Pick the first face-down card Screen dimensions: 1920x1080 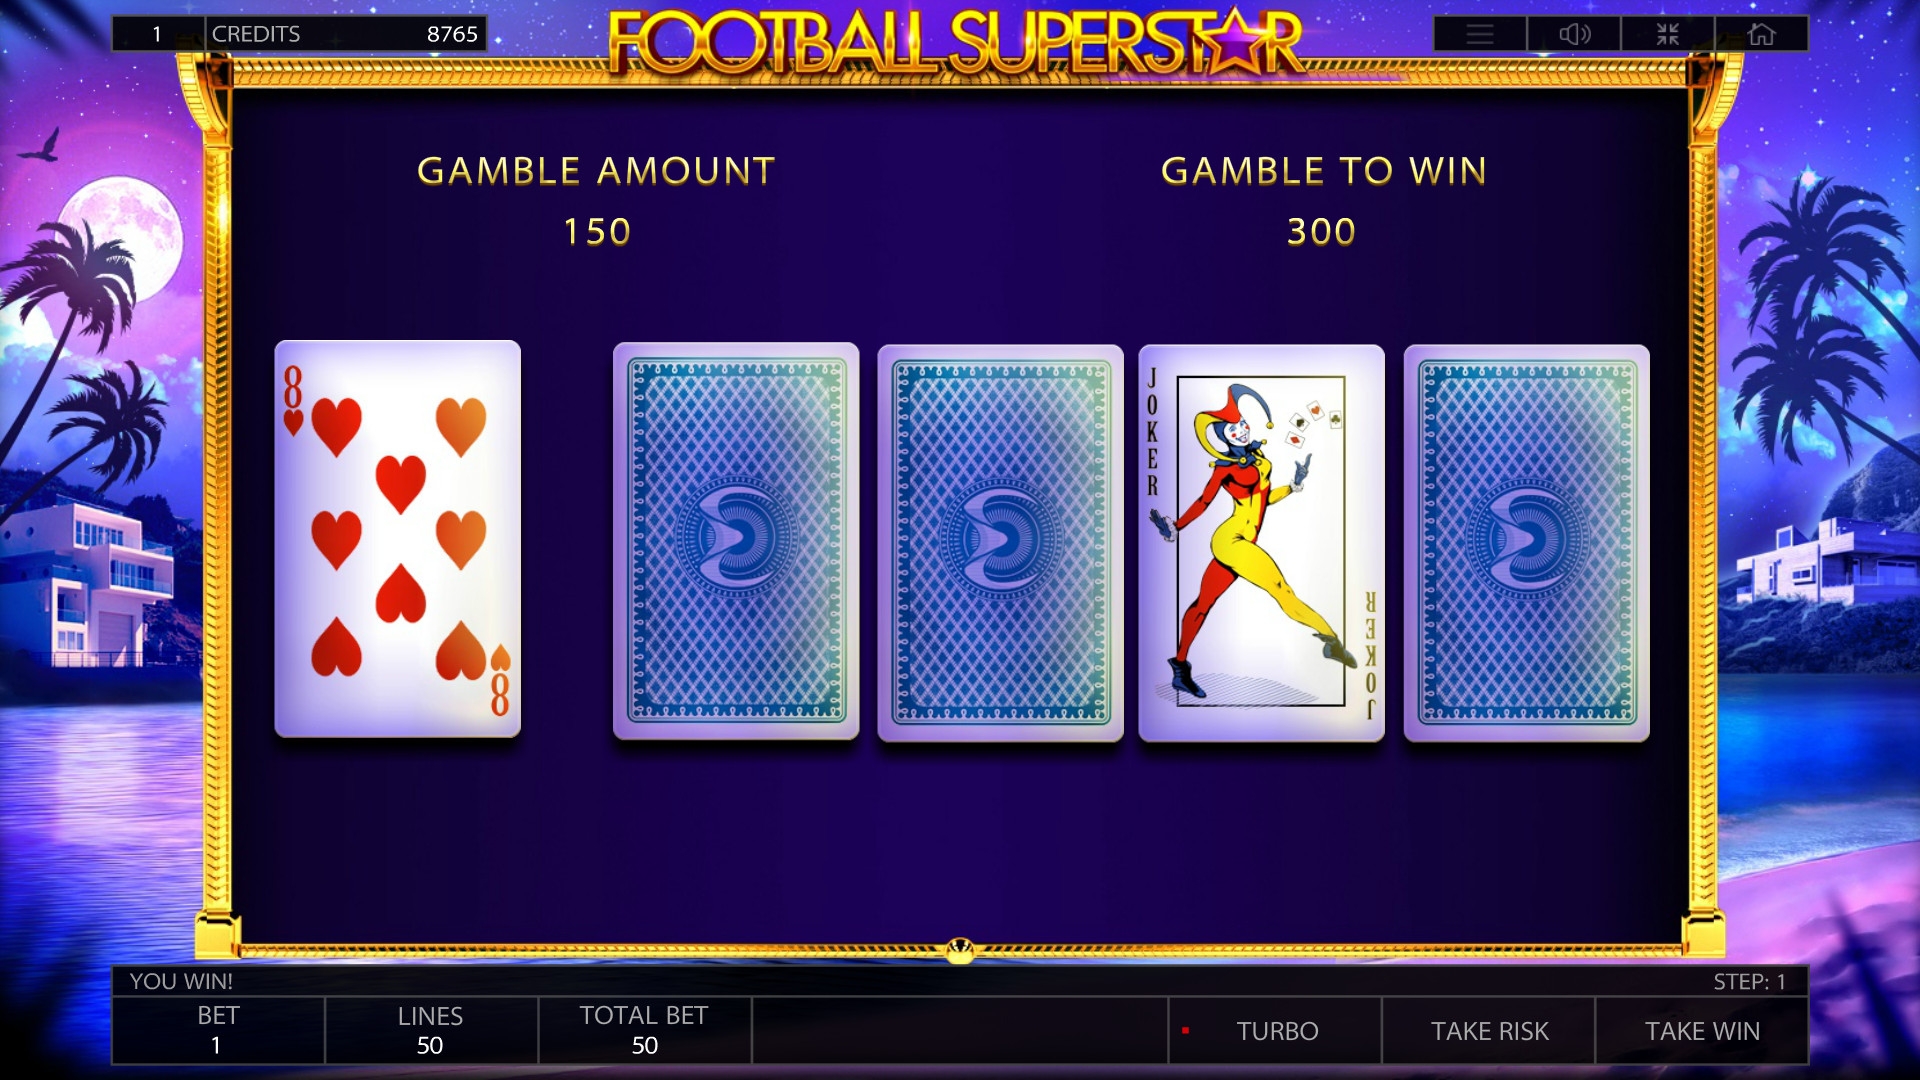click(736, 542)
